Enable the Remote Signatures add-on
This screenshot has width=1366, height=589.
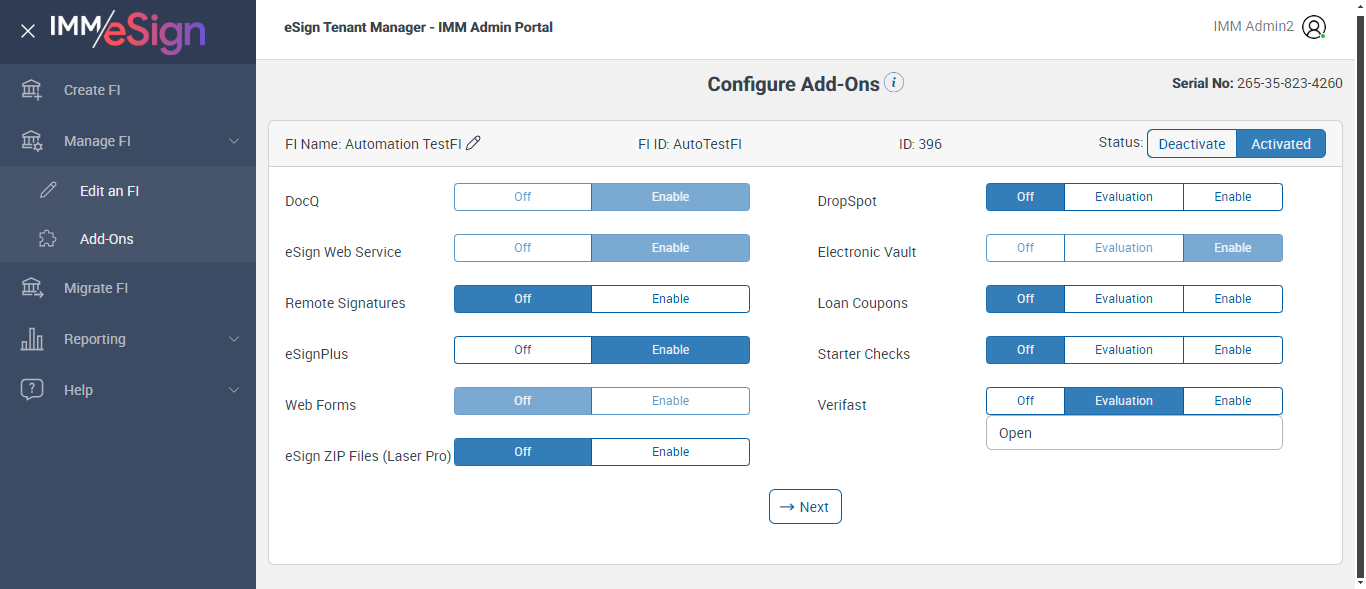pyautogui.click(x=670, y=299)
